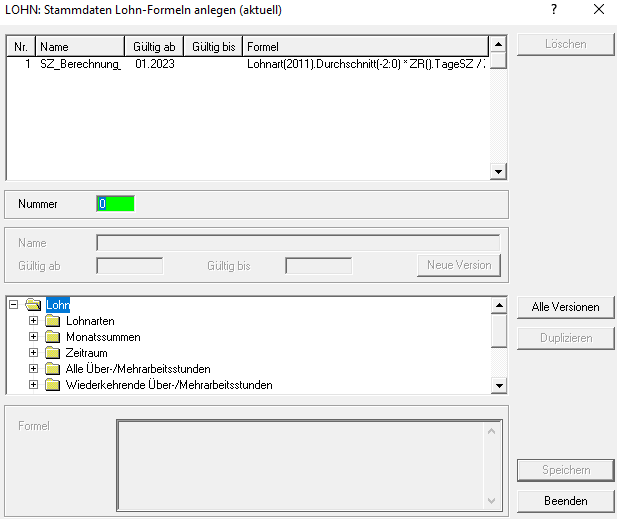Image resolution: width=617 pixels, height=519 pixels.
Task: Expand the Zeitraum tree node
Action: pyautogui.click(x=34, y=353)
